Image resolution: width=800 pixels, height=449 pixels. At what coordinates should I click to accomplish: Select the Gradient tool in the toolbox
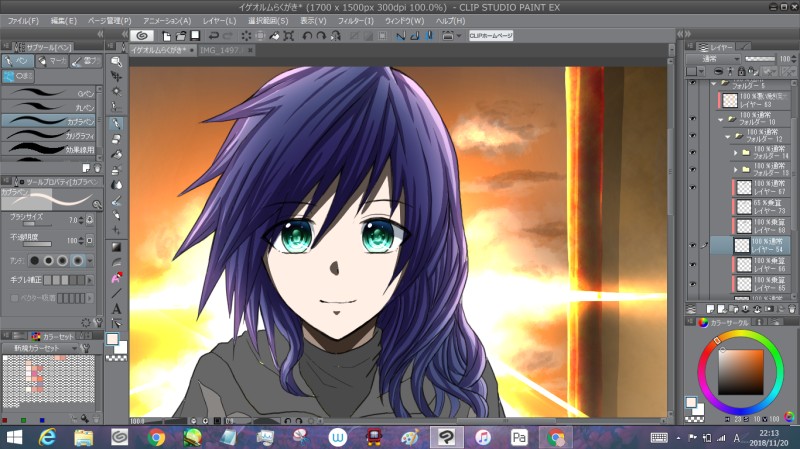[116, 247]
